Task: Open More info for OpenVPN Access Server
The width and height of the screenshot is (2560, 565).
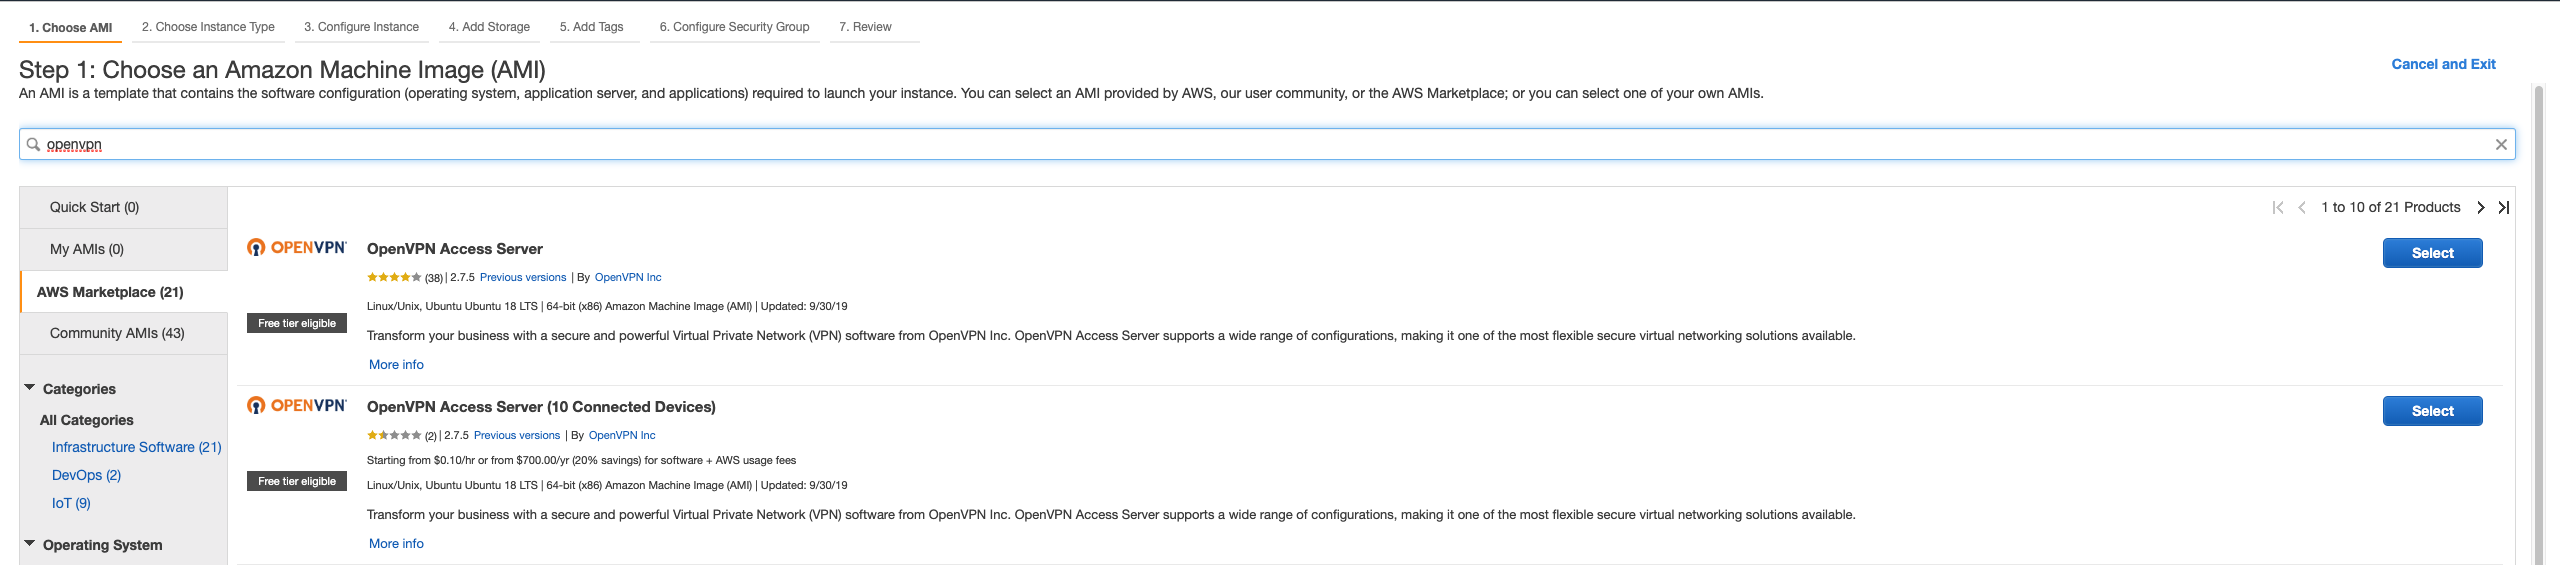Action: click(396, 364)
